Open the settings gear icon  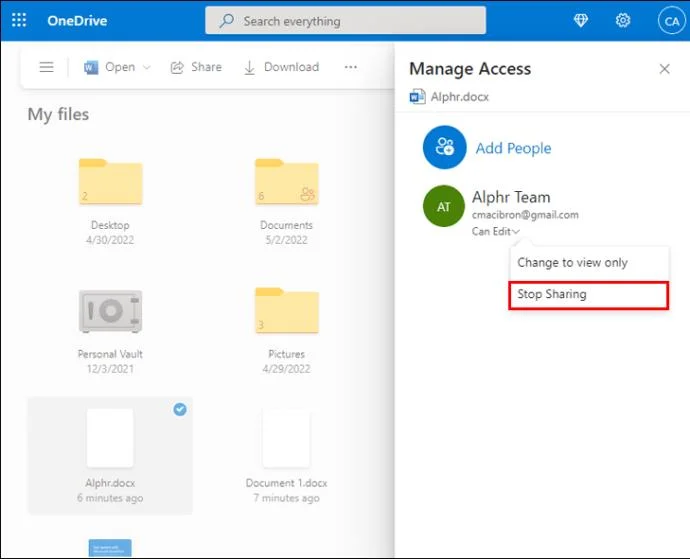click(623, 20)
